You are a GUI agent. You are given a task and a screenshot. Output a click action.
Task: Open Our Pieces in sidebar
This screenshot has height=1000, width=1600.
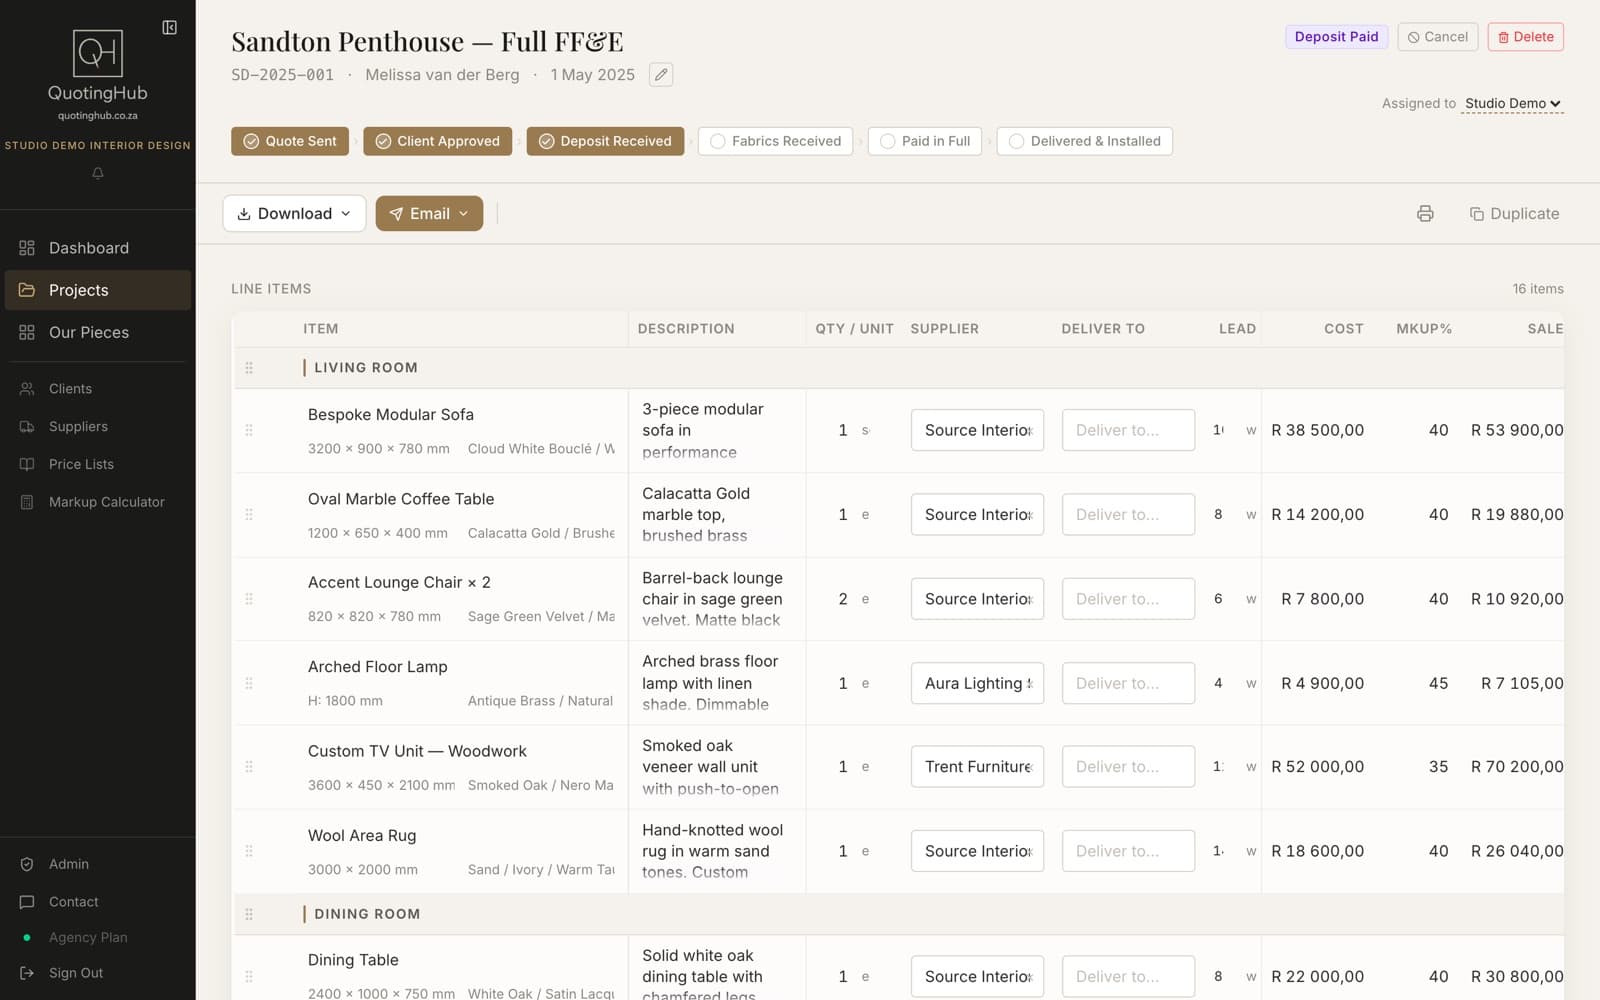click(98, 332)
